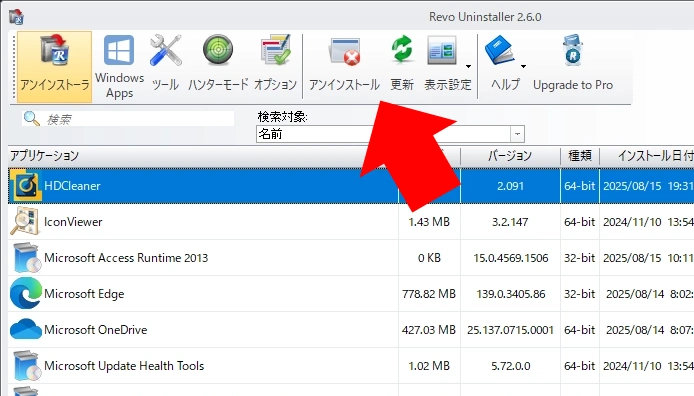Screen dimensions: 694x396
Task: Open Options (オプション) checklist icon
Action: pyautogui.click(x=275, y=50)
